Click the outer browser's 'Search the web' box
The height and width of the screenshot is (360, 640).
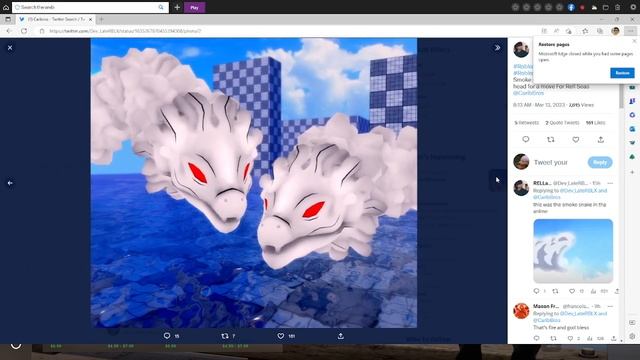[90, 7]
